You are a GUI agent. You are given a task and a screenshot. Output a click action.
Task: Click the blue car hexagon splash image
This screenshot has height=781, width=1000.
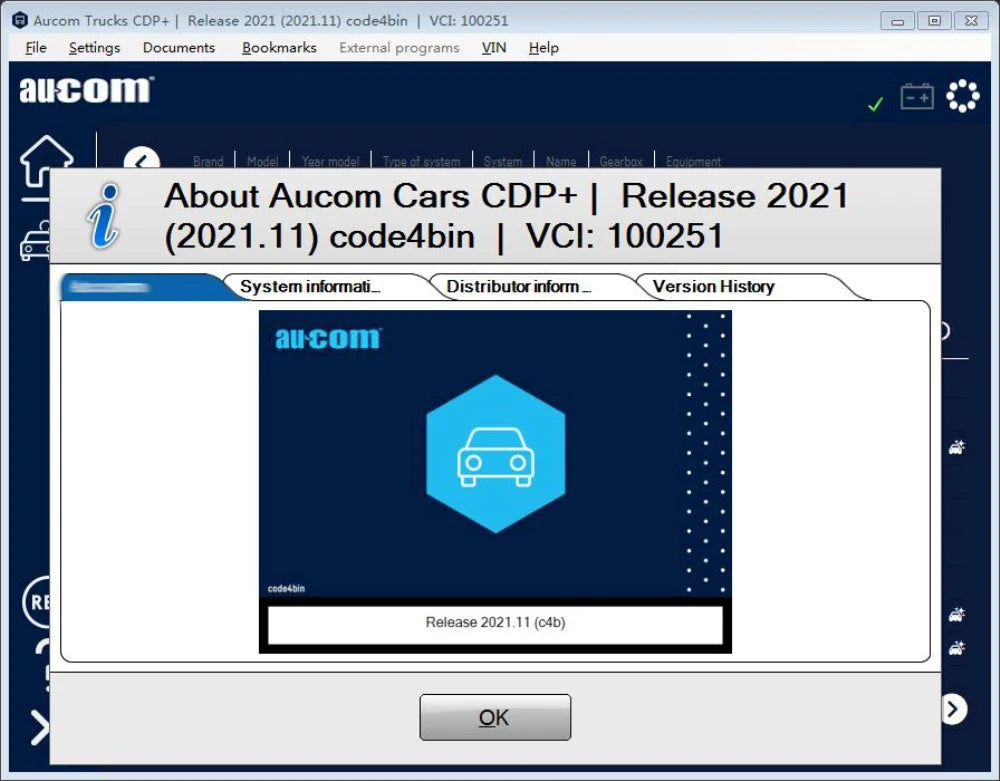click(x=496, y=453)
